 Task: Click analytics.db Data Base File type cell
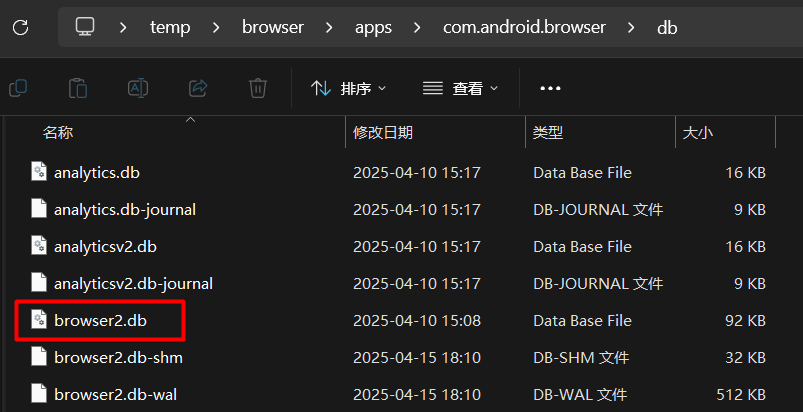coord(582,173)
